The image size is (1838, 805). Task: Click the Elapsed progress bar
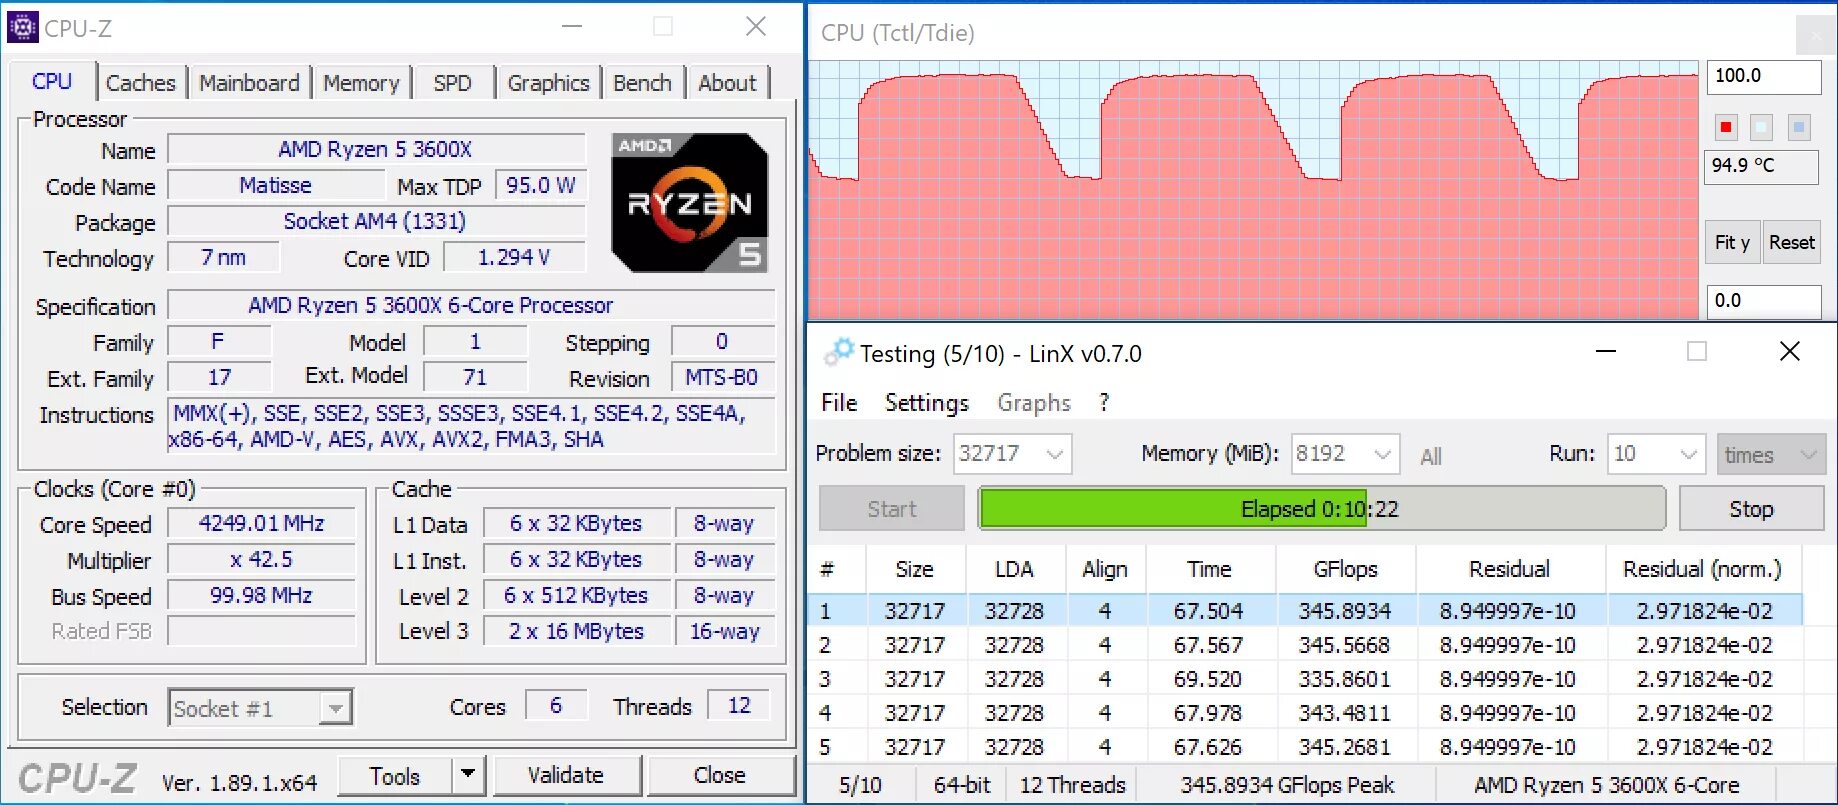(1322, 508)
